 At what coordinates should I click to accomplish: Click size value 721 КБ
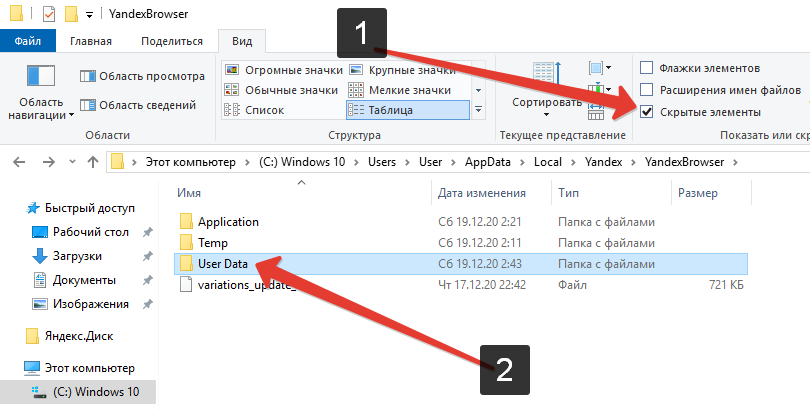tap(726, 285)
